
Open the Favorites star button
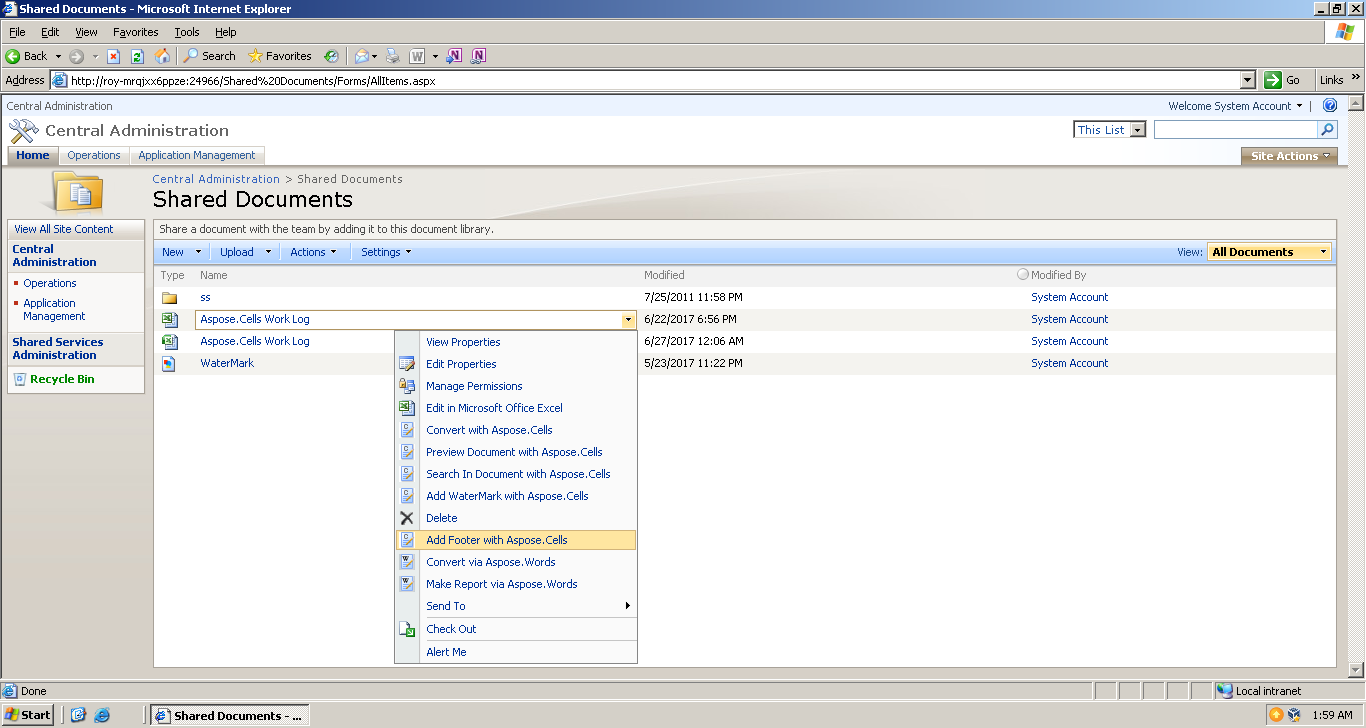pos(280,56)
